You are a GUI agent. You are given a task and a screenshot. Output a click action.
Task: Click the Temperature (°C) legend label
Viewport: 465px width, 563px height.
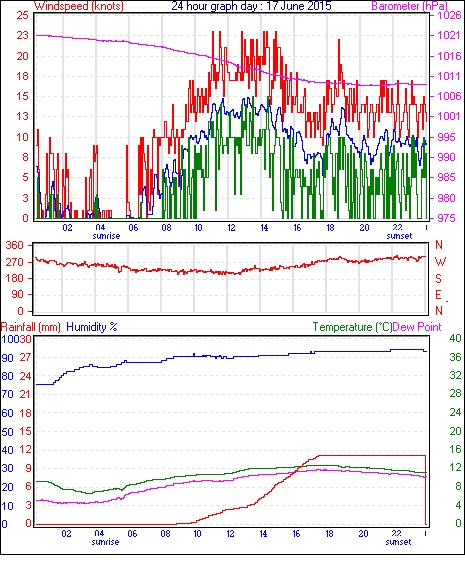[352, 327]
